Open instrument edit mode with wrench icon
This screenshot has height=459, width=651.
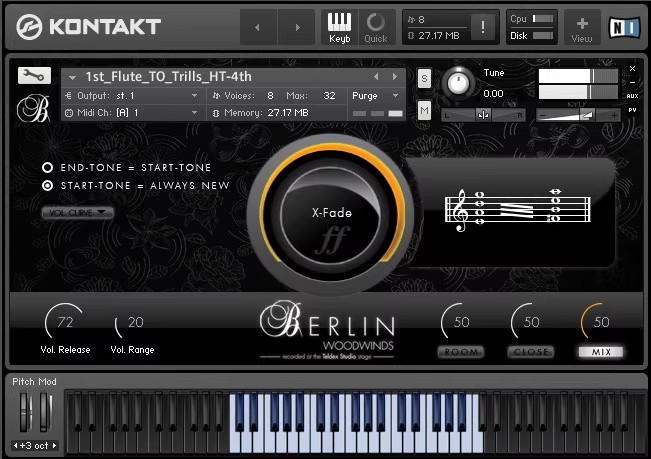(x=33, y=75)
